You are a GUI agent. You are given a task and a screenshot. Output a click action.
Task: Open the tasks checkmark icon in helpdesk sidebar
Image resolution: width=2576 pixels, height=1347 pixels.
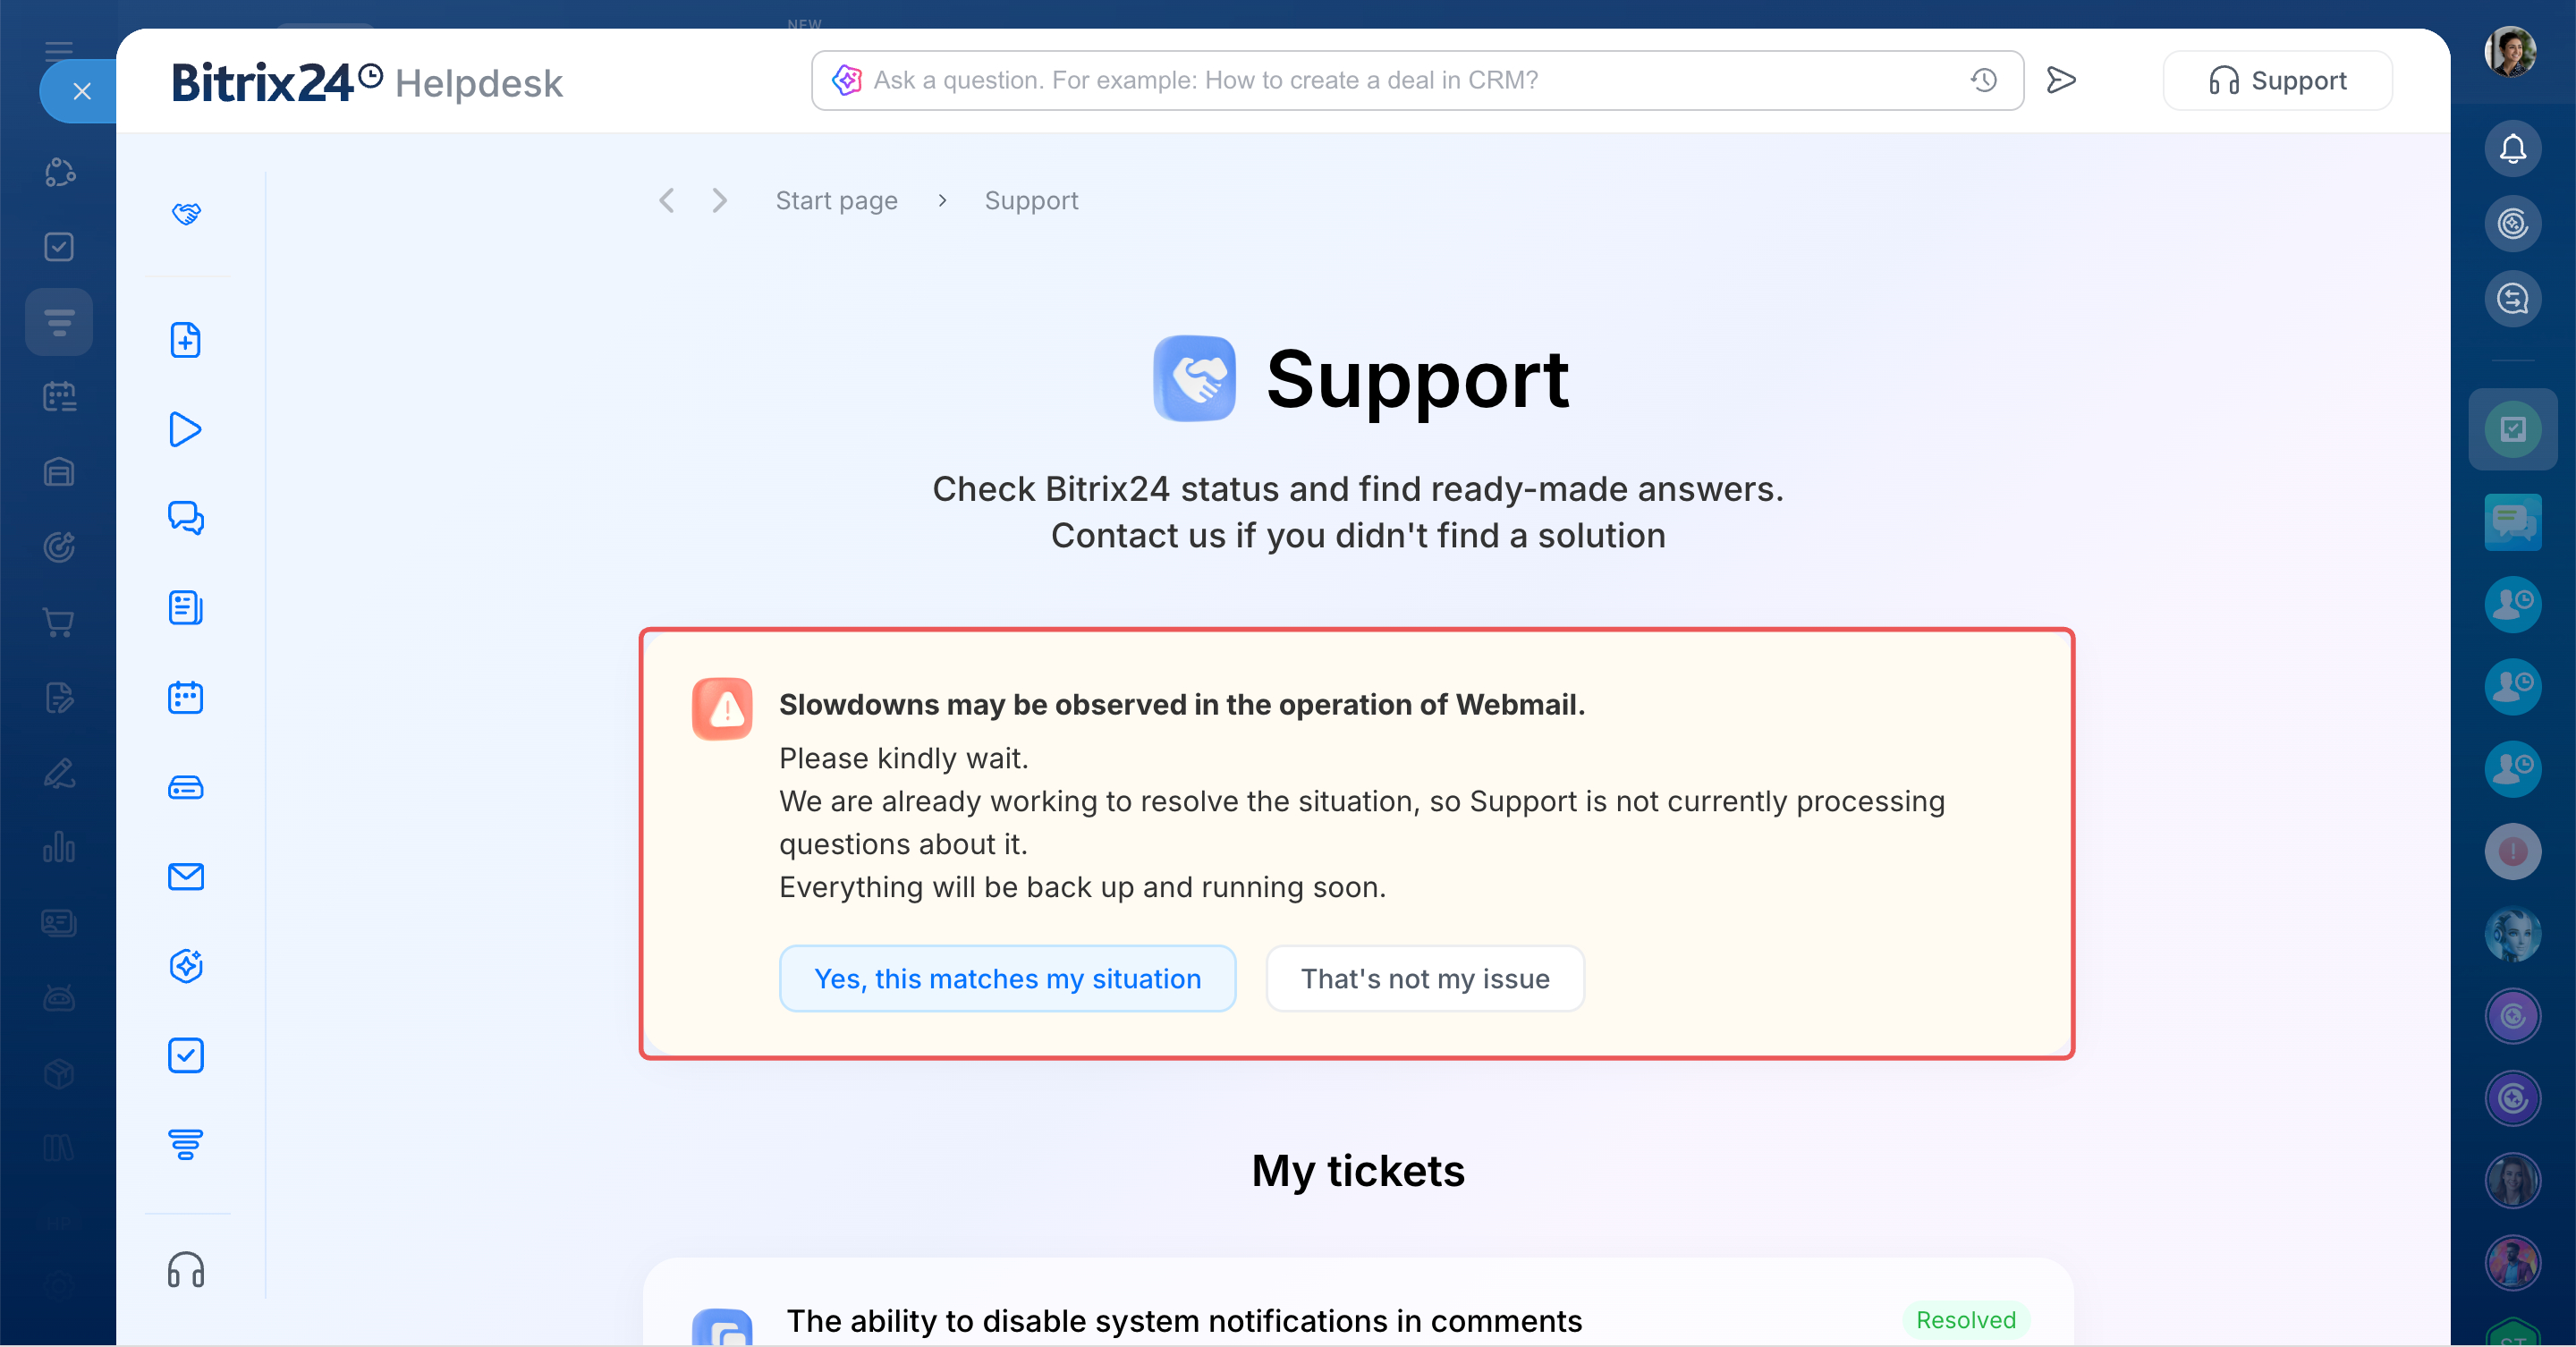(x=186, y=1055)
